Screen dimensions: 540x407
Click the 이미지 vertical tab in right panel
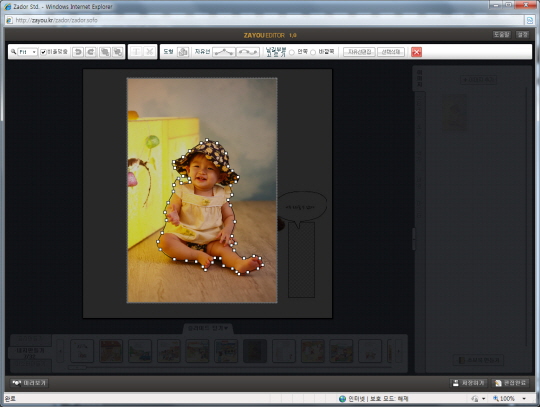pos(419,79)
